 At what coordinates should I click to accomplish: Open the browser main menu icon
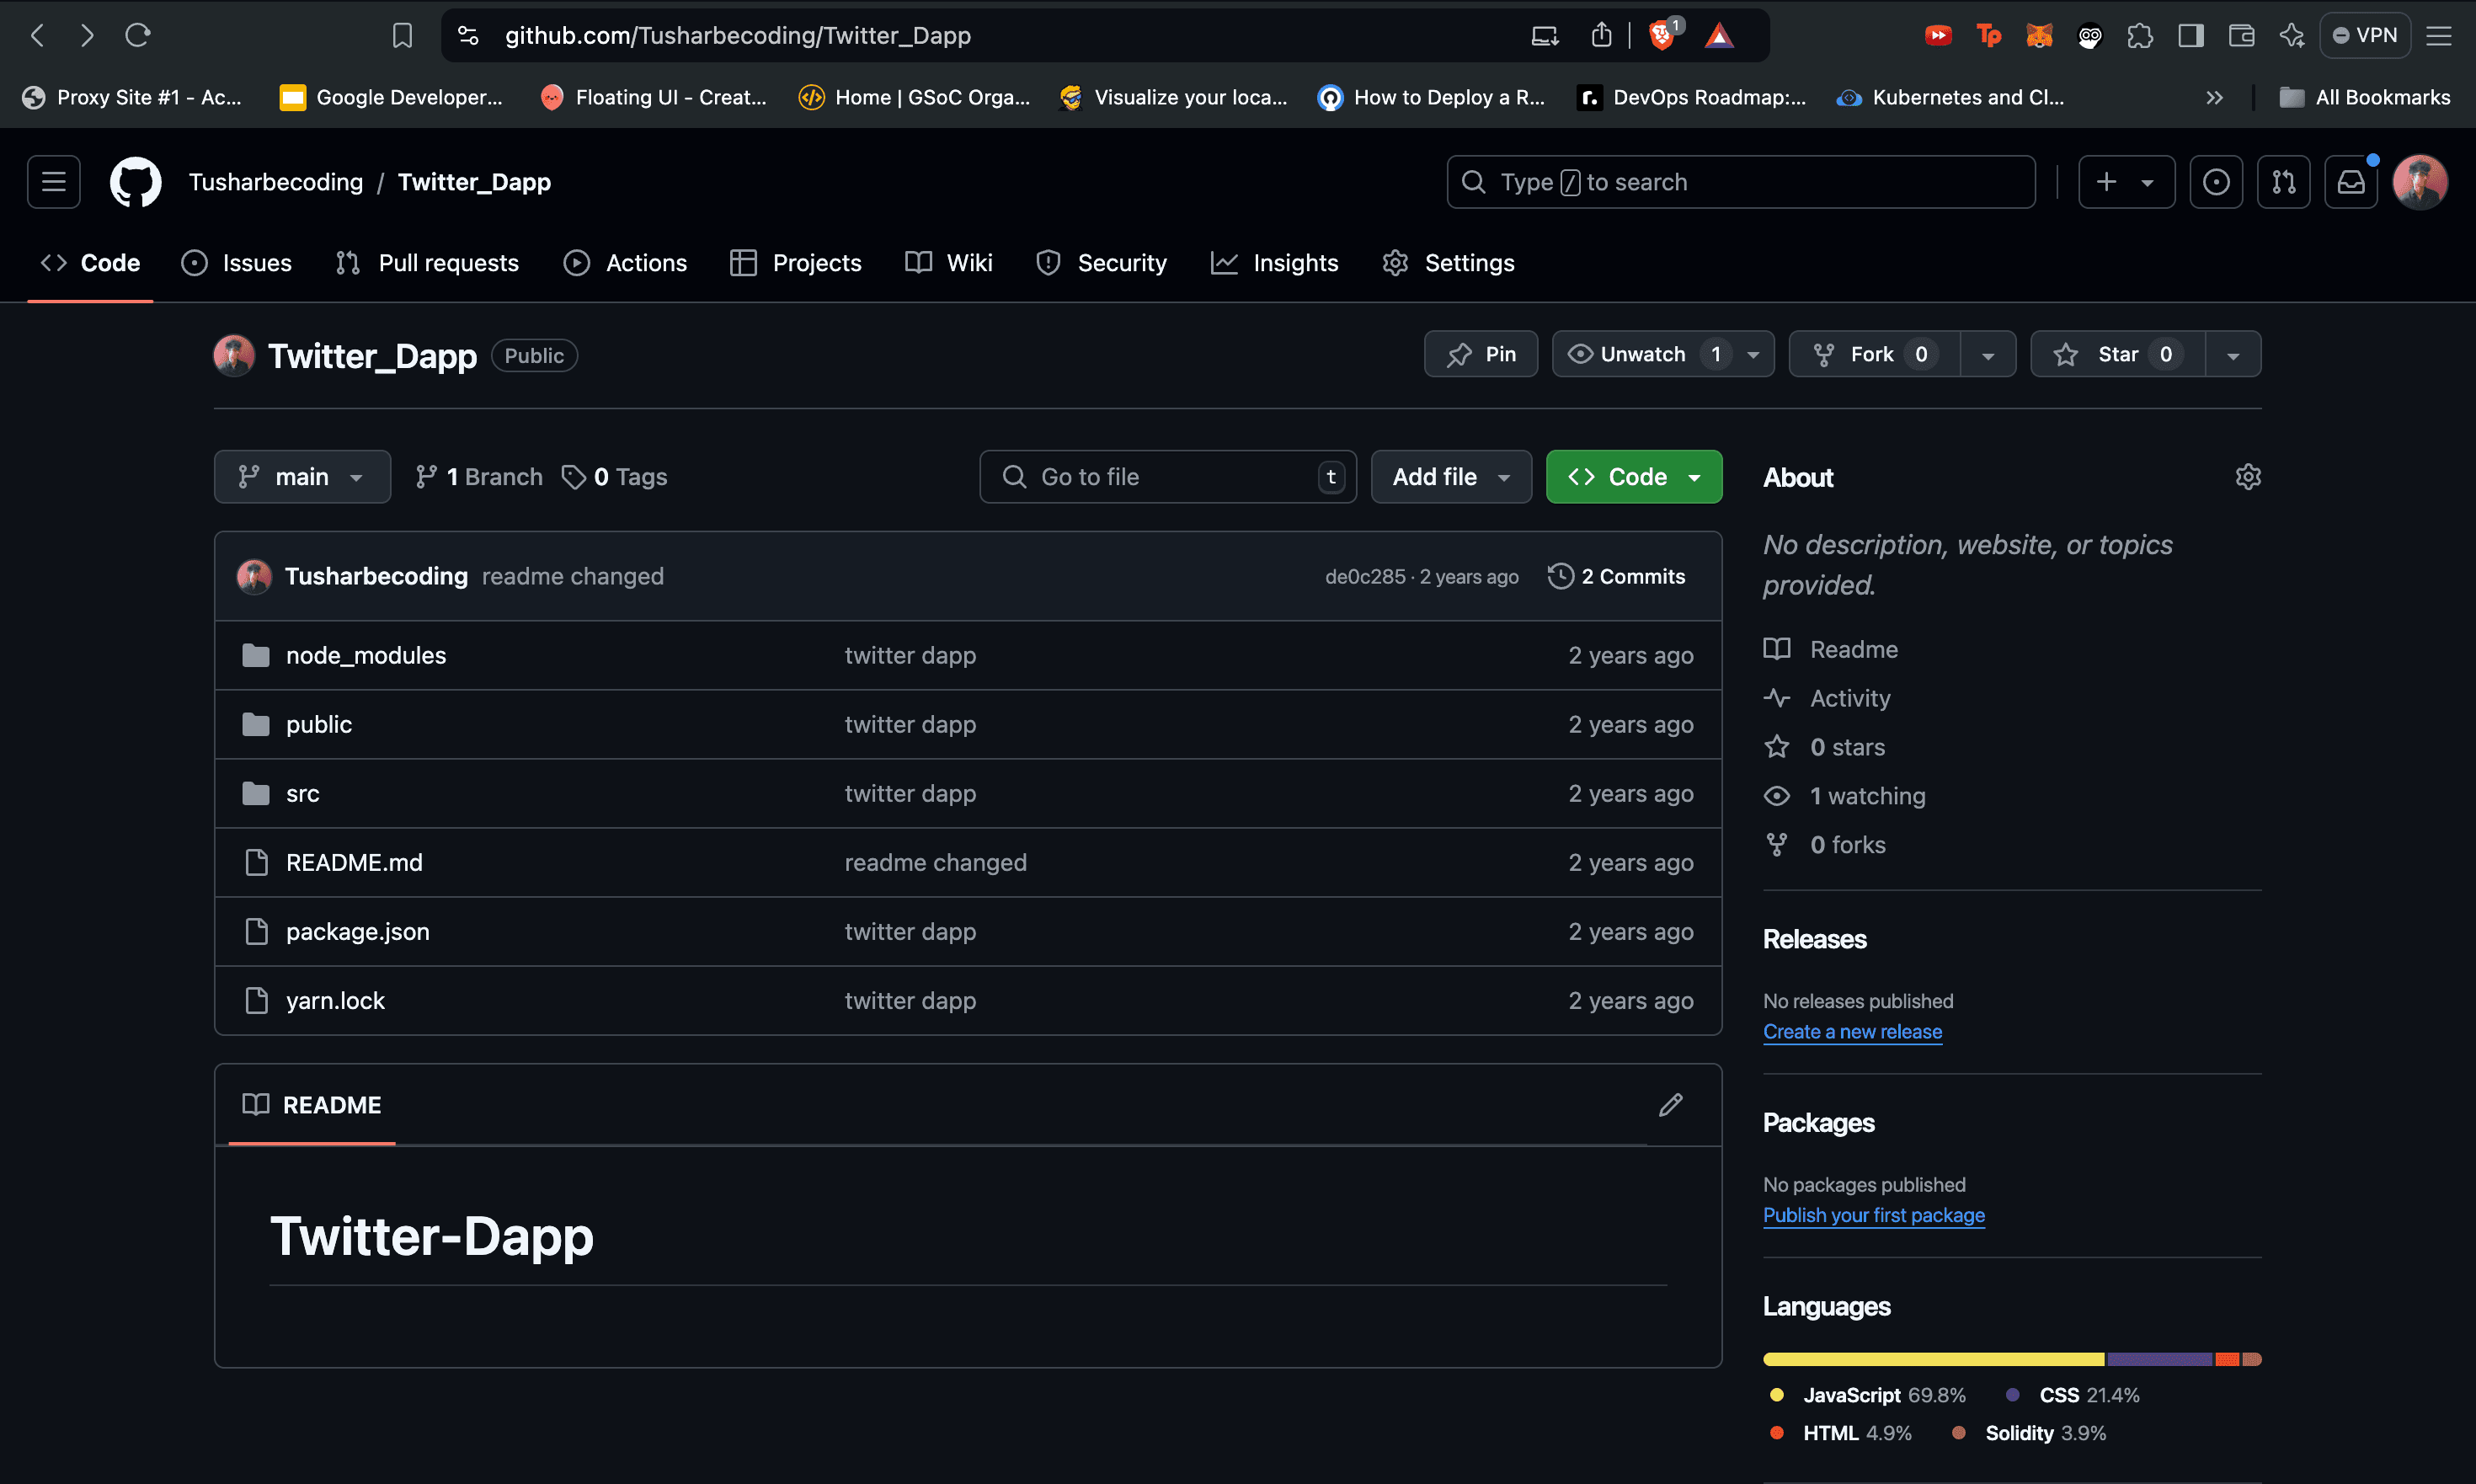pos(2439,36)
